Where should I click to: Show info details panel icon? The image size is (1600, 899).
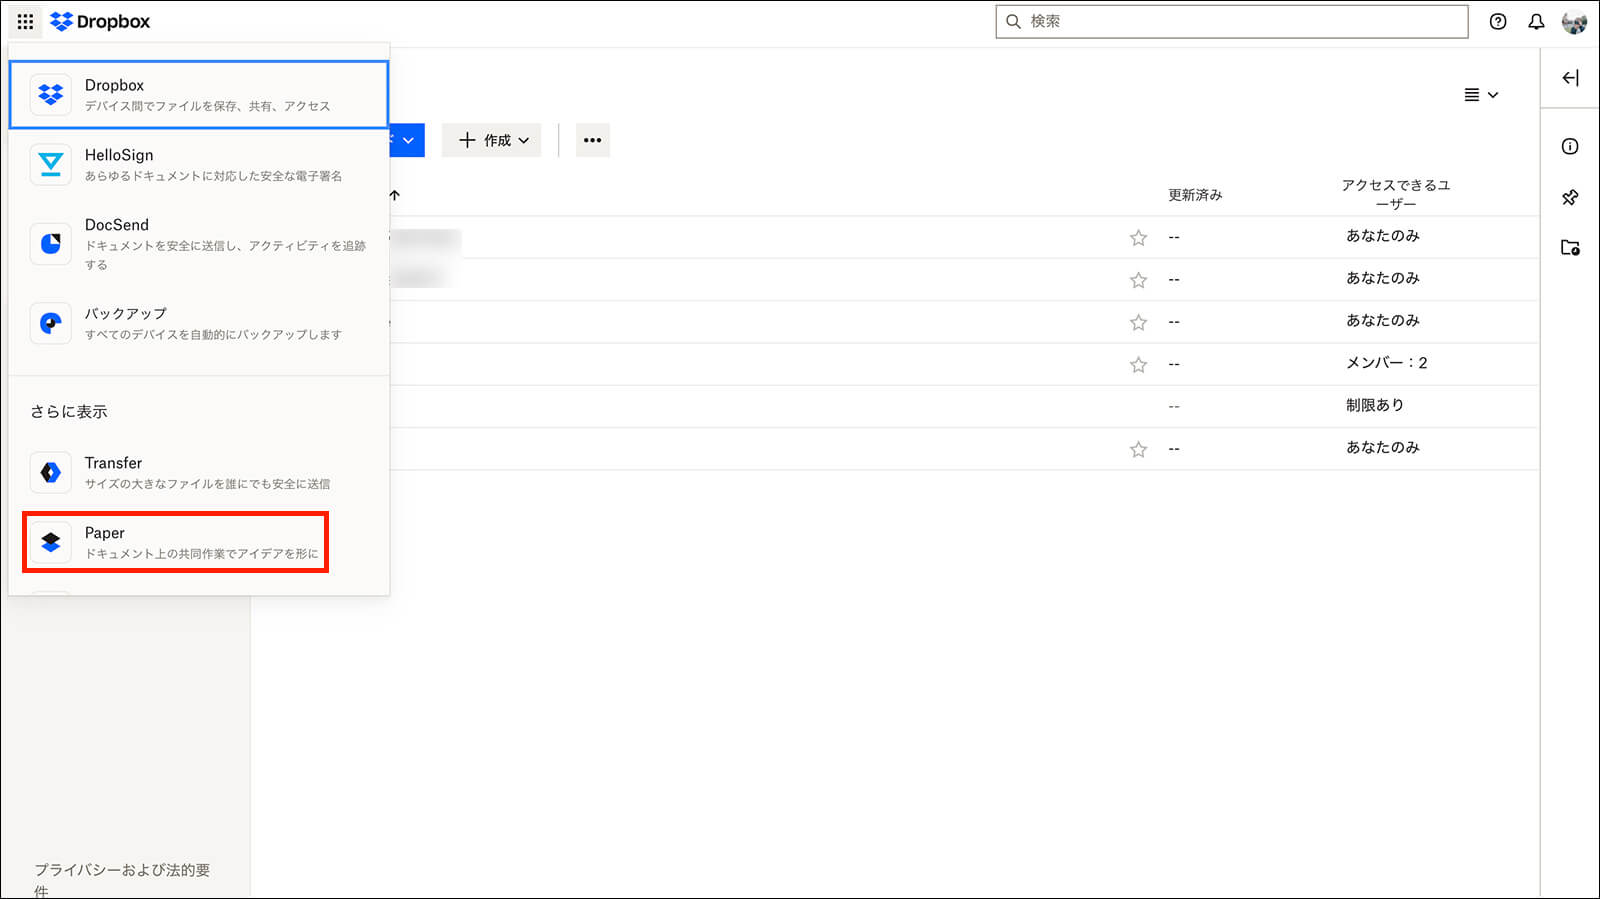(1570, 146)
